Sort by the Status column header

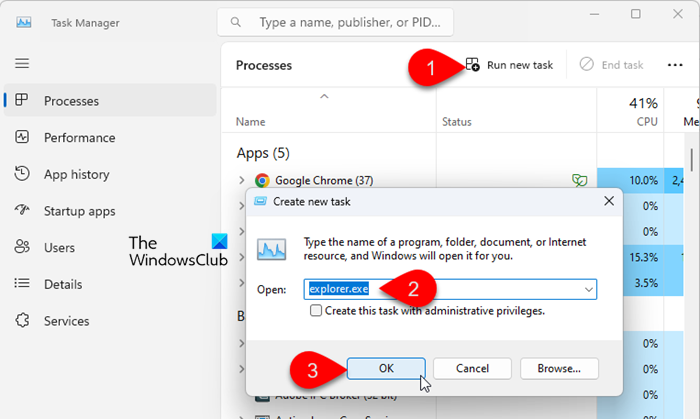457,122
